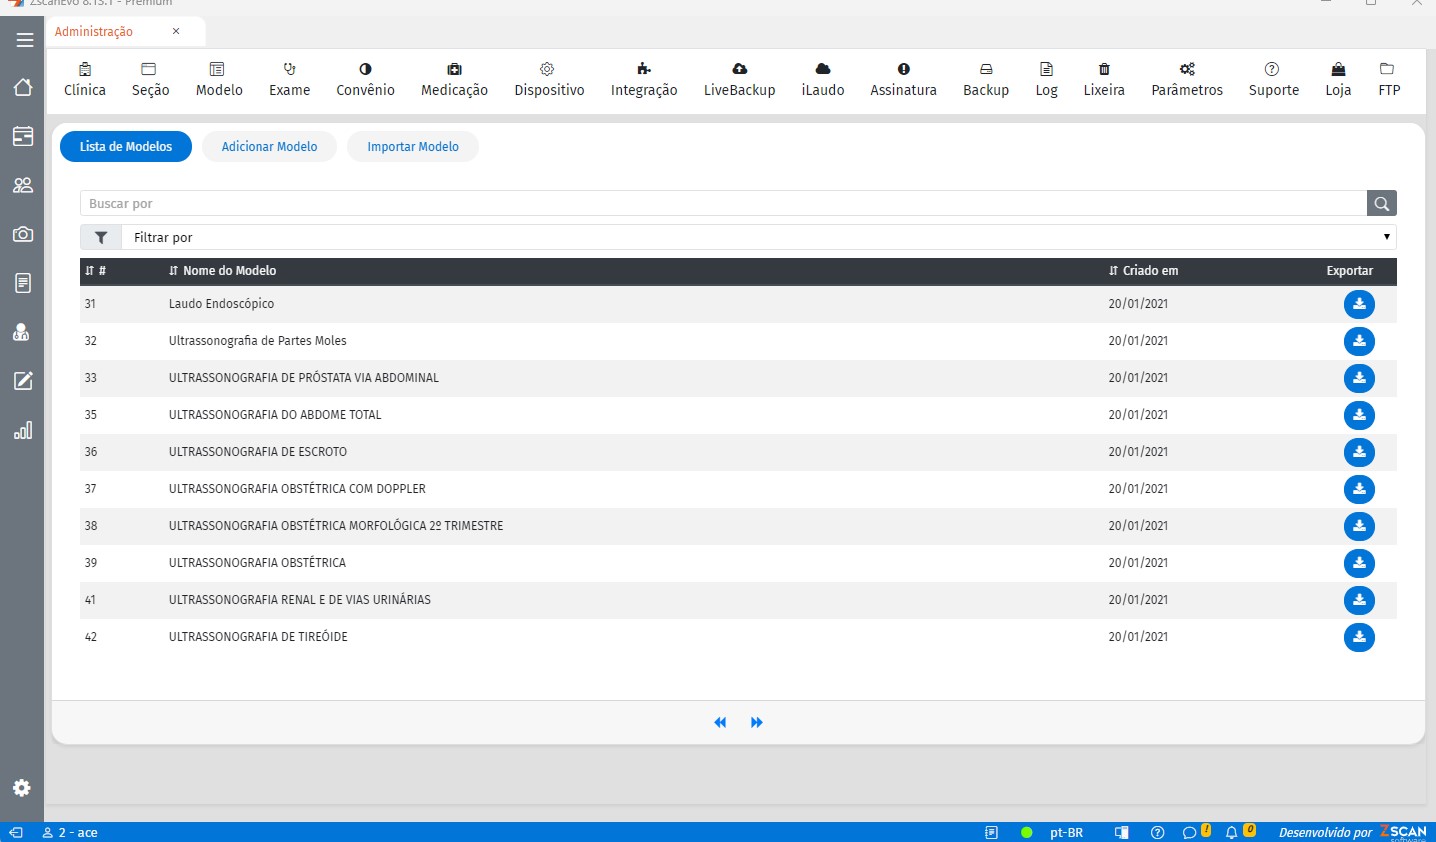The height and width of the screenshot is (842, 1436).
Task: Select row Laudo Endoscópico
Action: tap(738, 304)
